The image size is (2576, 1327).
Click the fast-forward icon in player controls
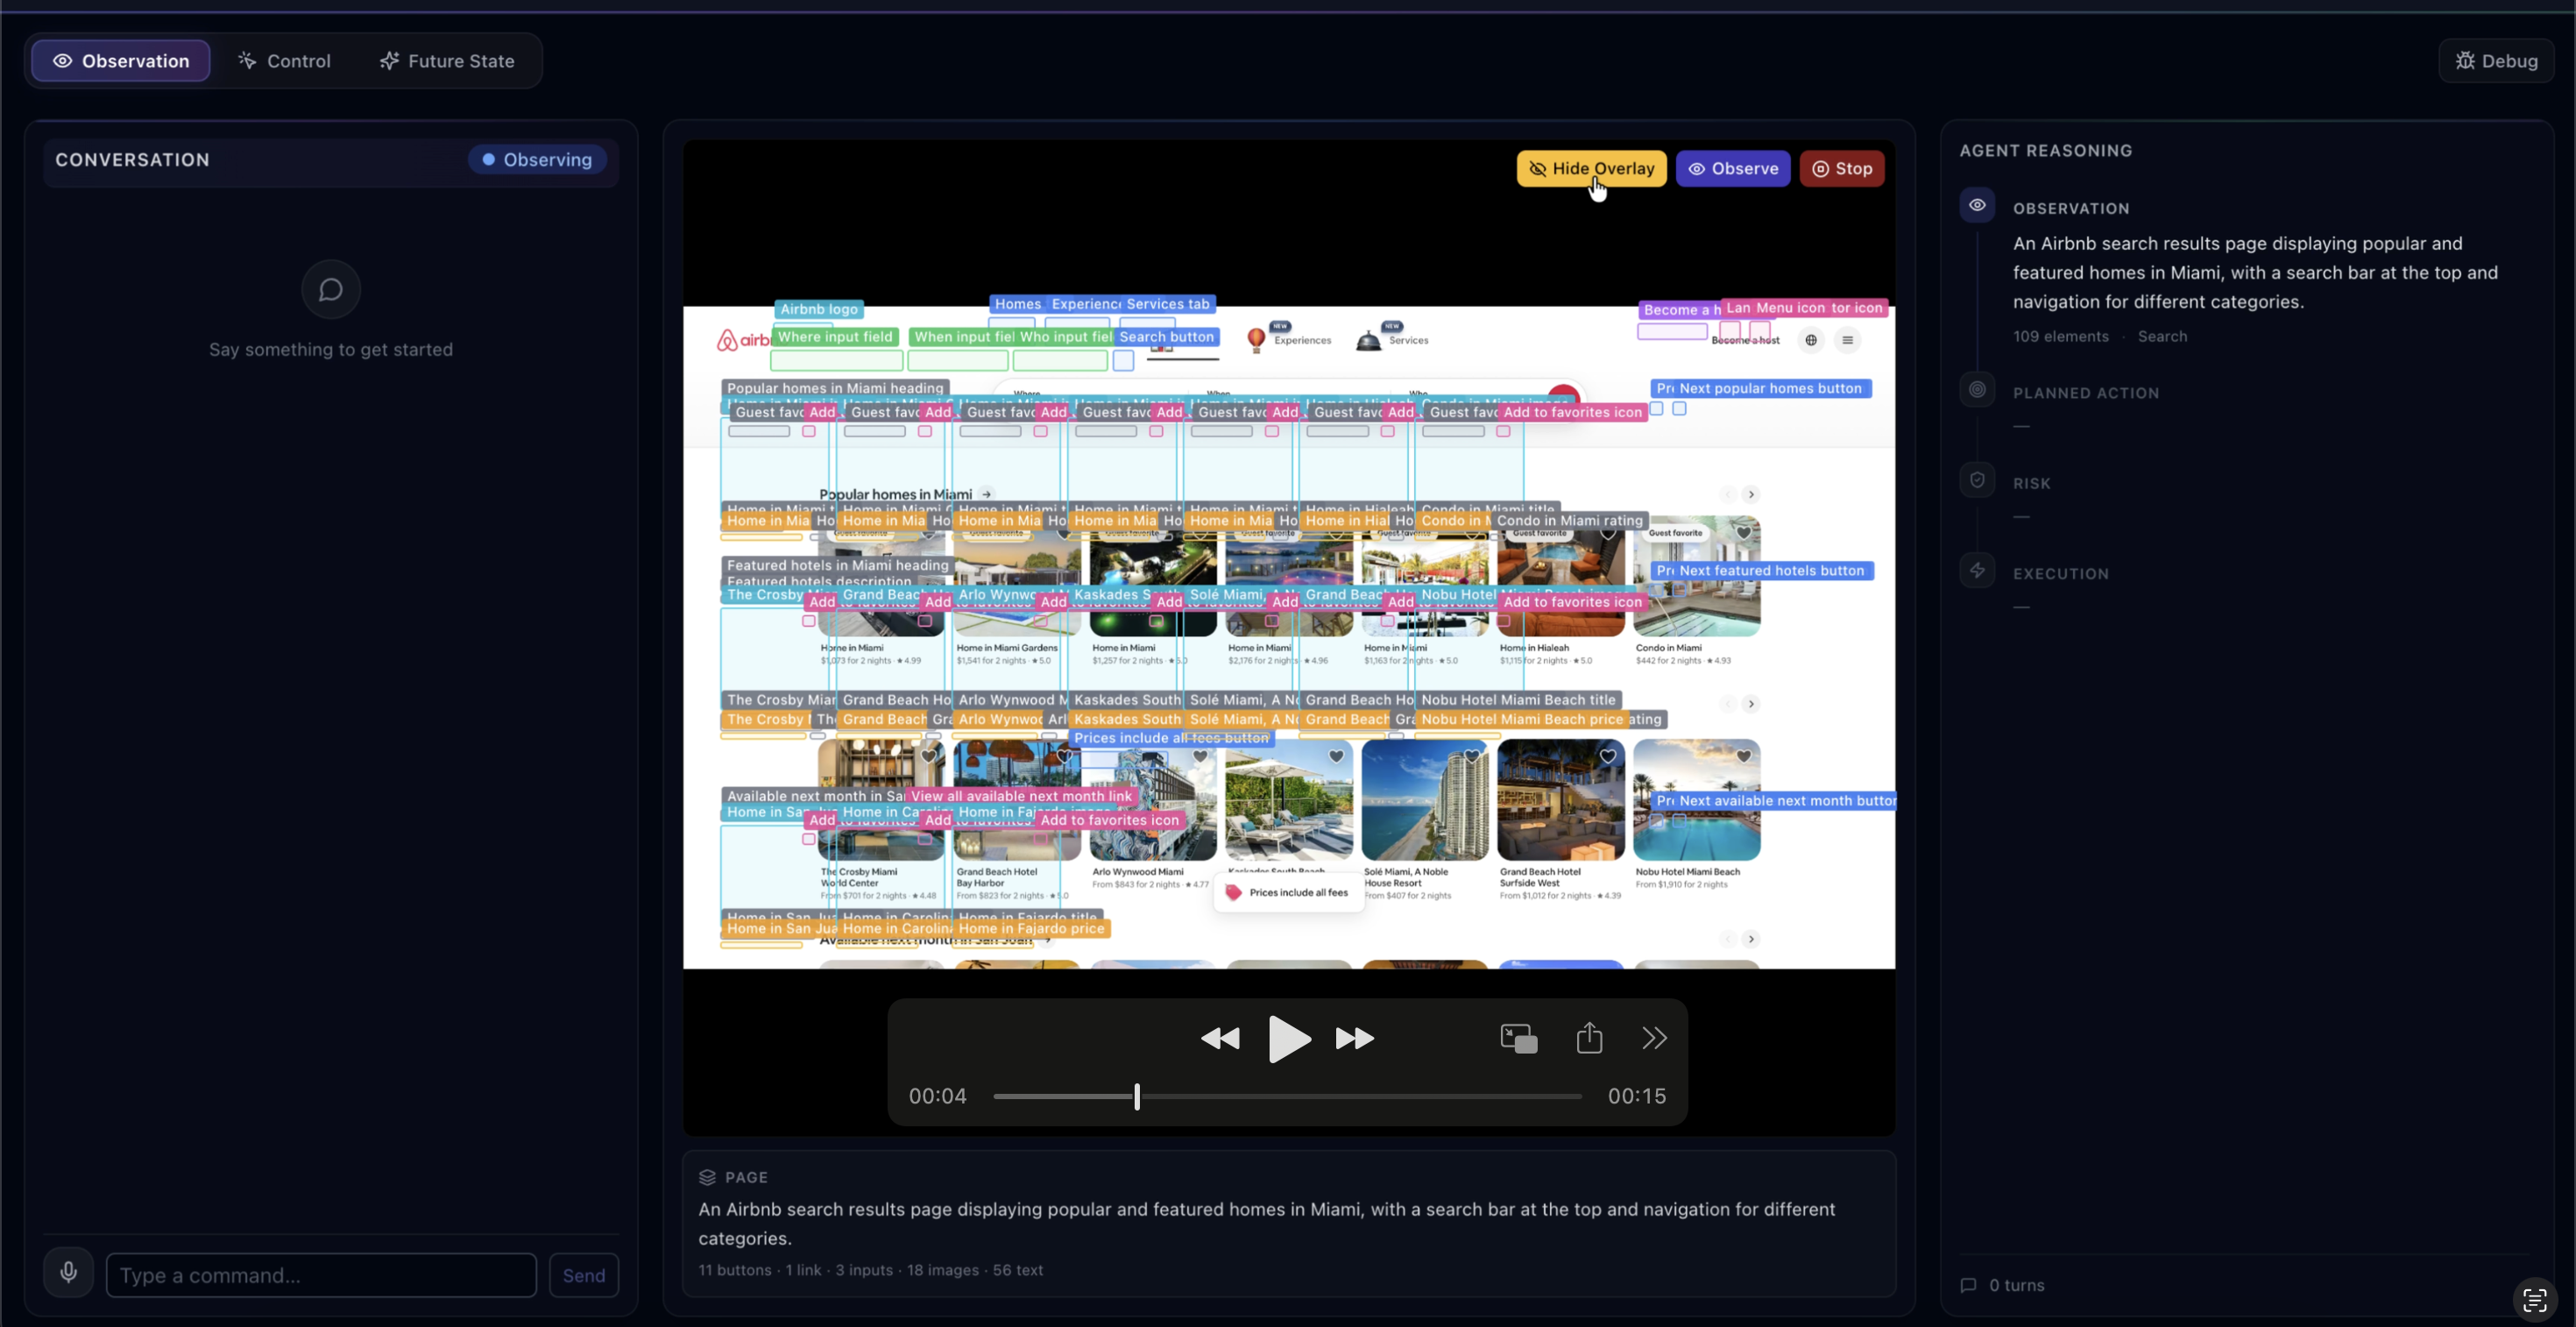pyautogui.click(x=1355, y=1039)
